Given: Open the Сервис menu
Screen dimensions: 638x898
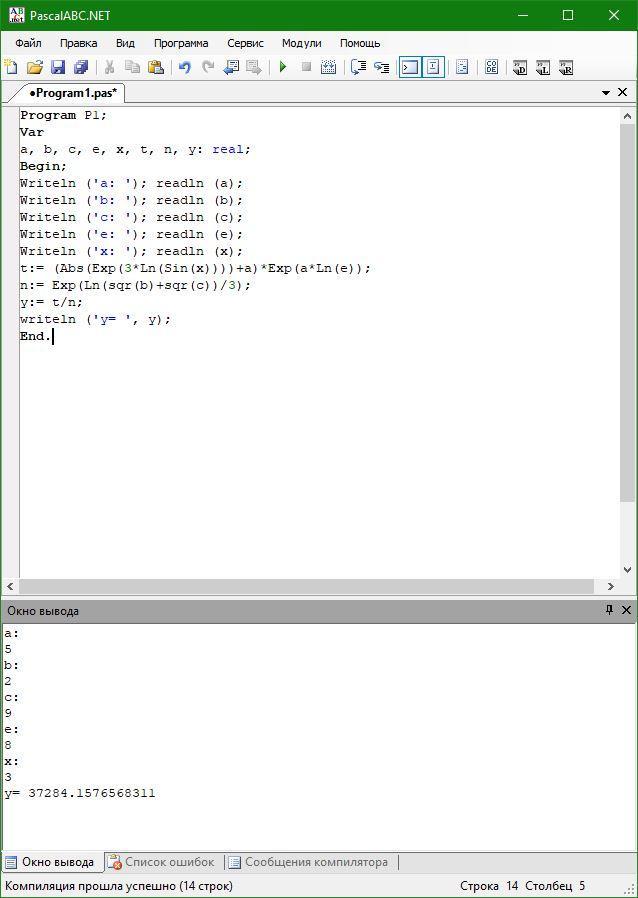Looking at the screenshot, I should click(245, 44).
